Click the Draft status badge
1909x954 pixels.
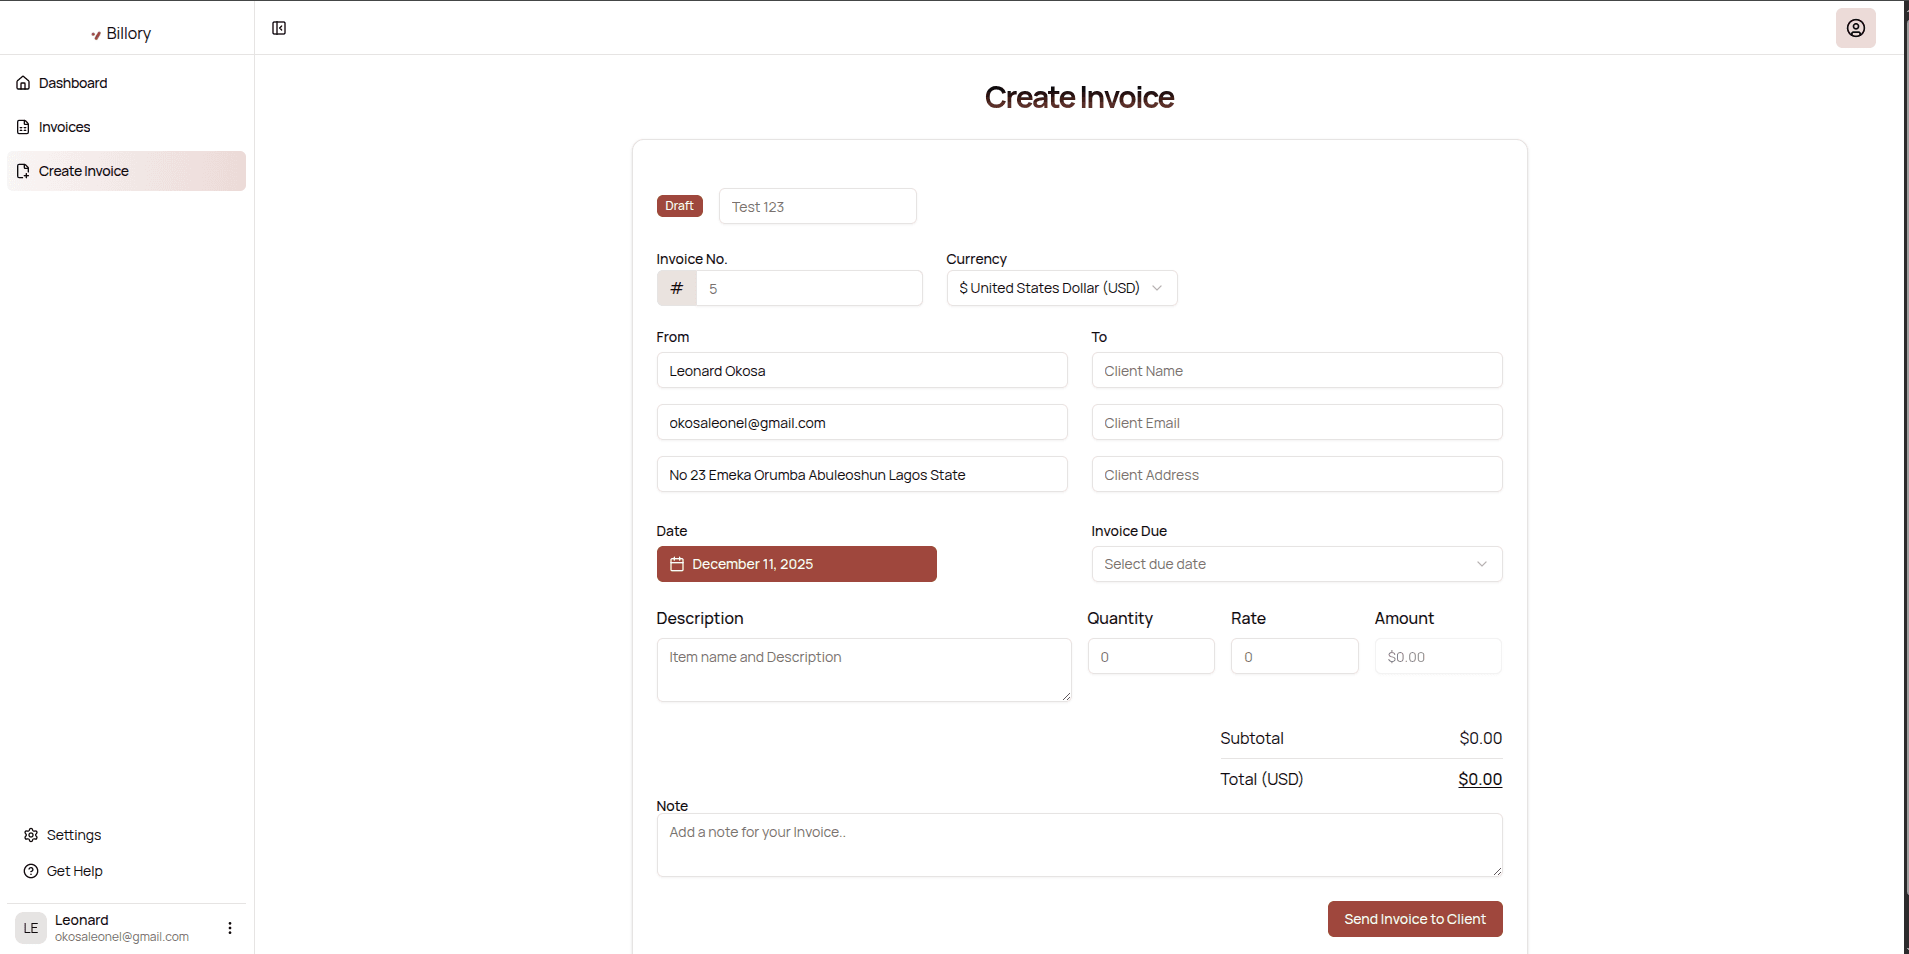point(679,206)
